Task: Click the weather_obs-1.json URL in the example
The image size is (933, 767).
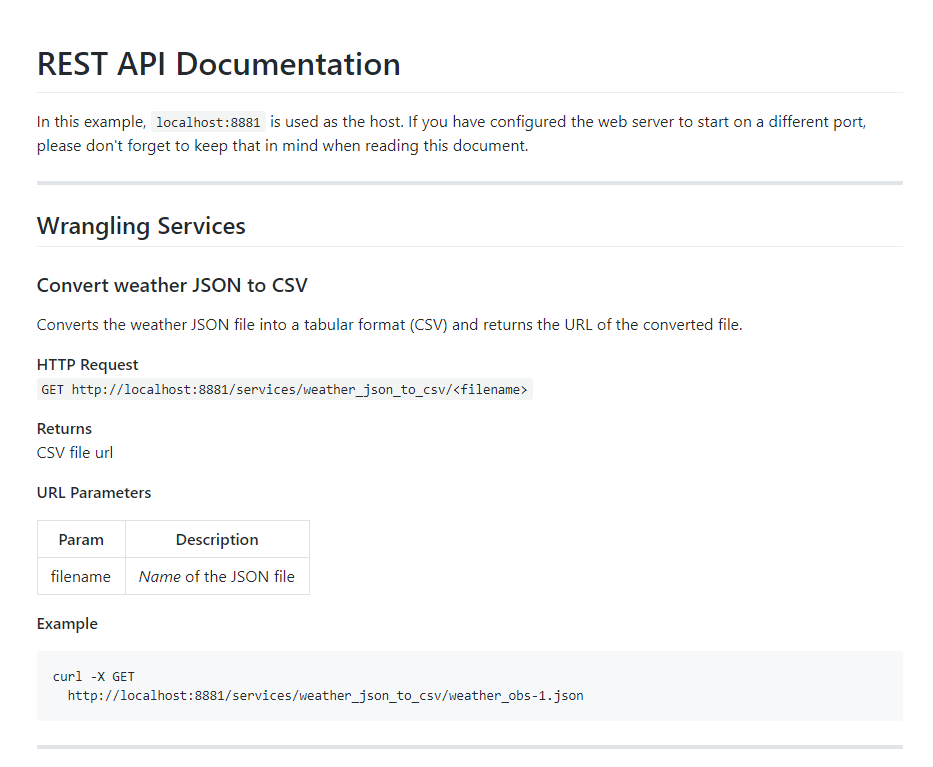Action: [x=325, y=696]
